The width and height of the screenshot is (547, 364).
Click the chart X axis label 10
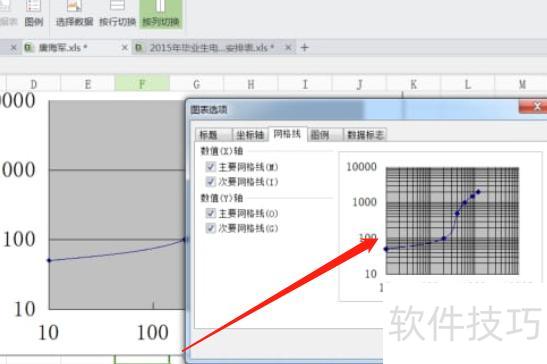48,332
